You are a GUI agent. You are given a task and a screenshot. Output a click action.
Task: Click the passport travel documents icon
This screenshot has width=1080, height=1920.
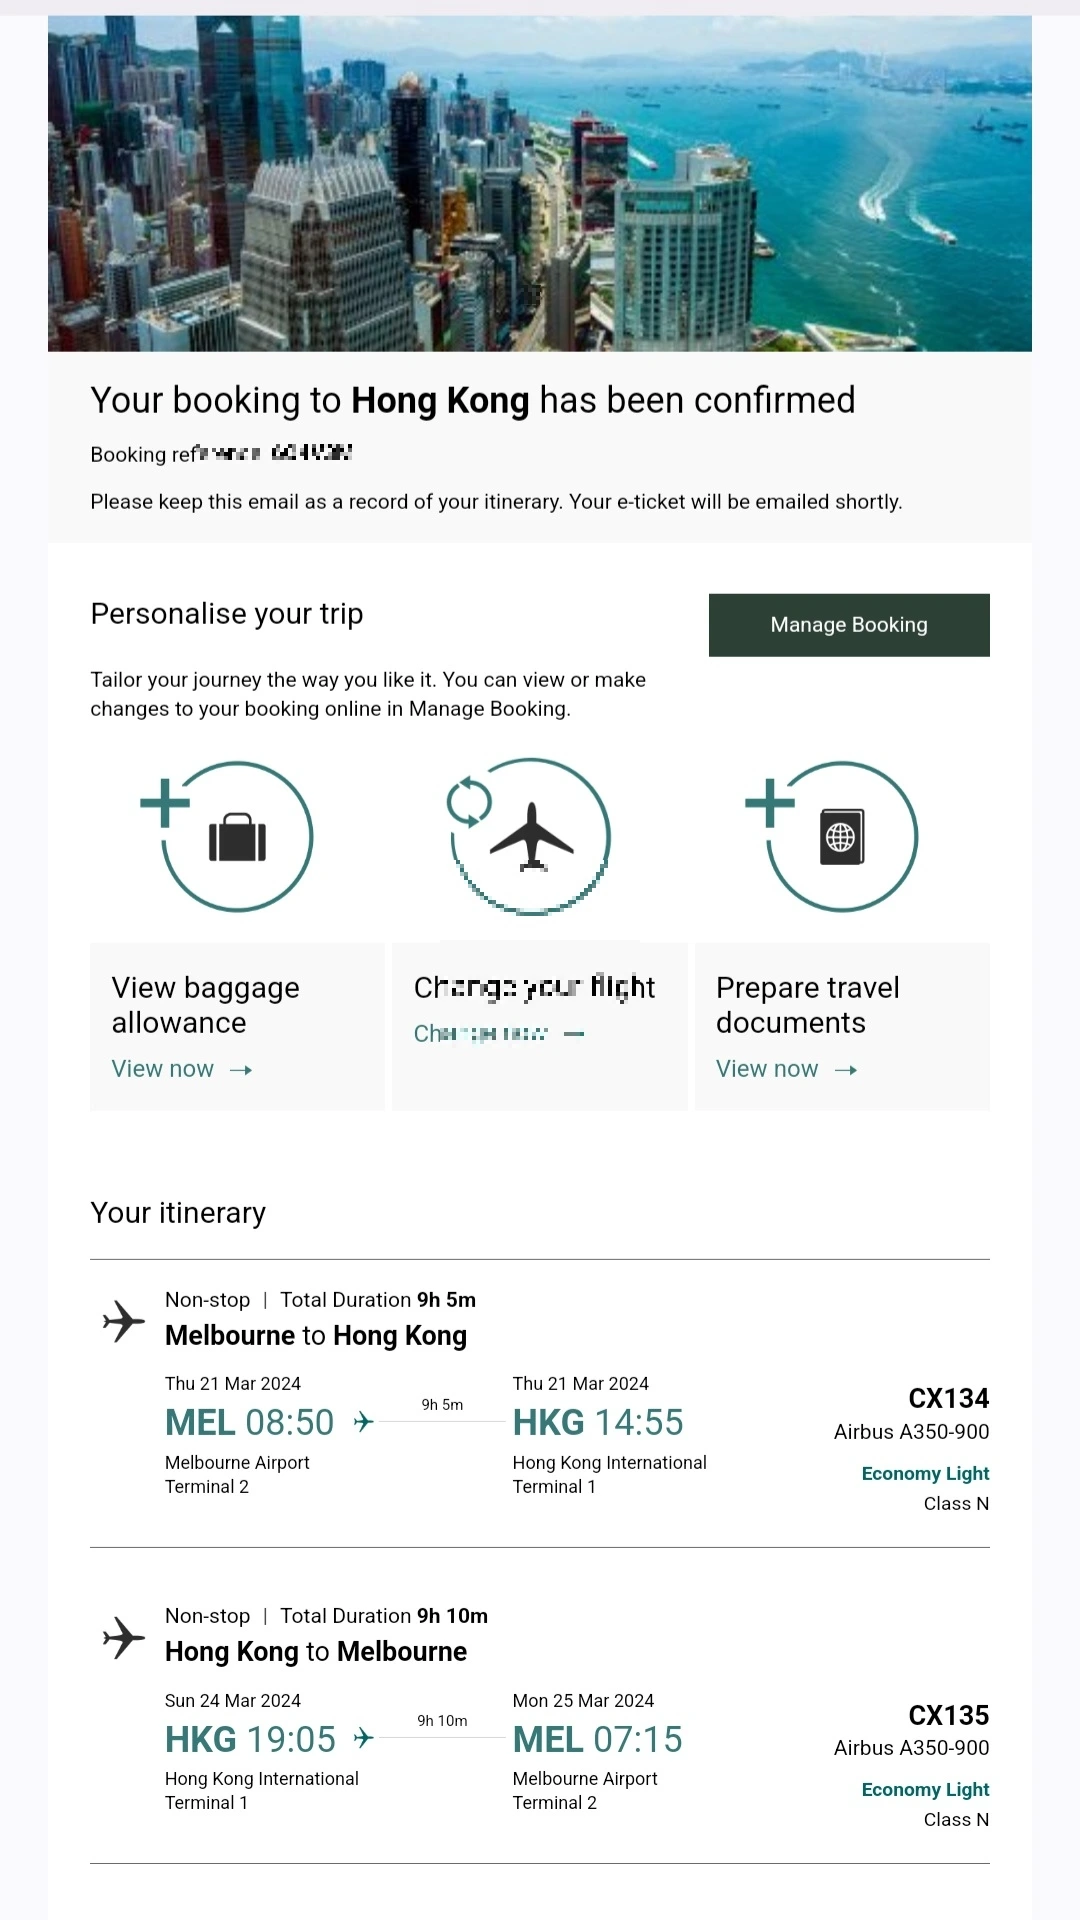coord(842,837)
